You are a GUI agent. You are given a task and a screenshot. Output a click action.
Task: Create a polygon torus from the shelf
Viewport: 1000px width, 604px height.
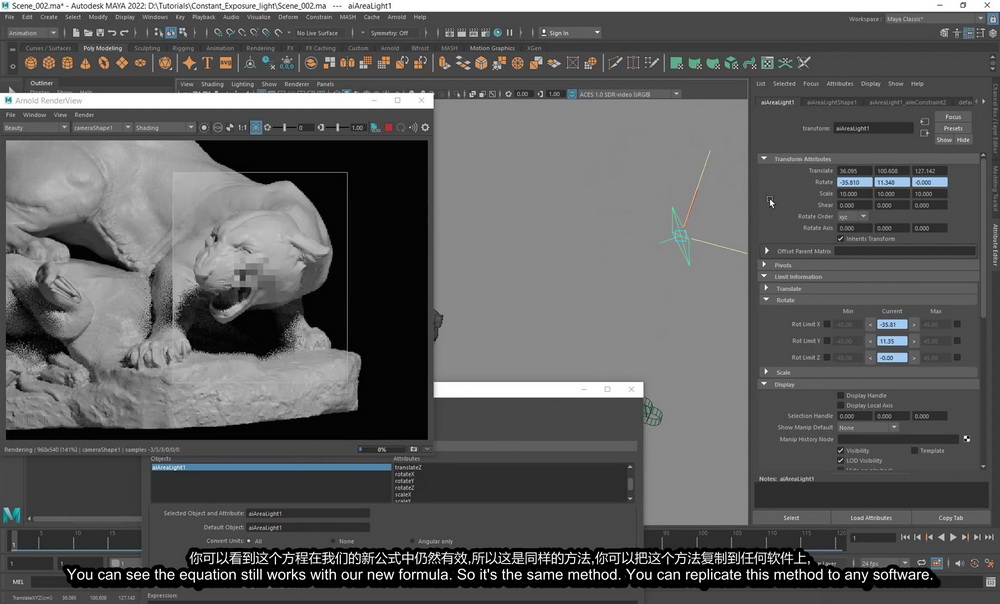[x=103, y=63]
